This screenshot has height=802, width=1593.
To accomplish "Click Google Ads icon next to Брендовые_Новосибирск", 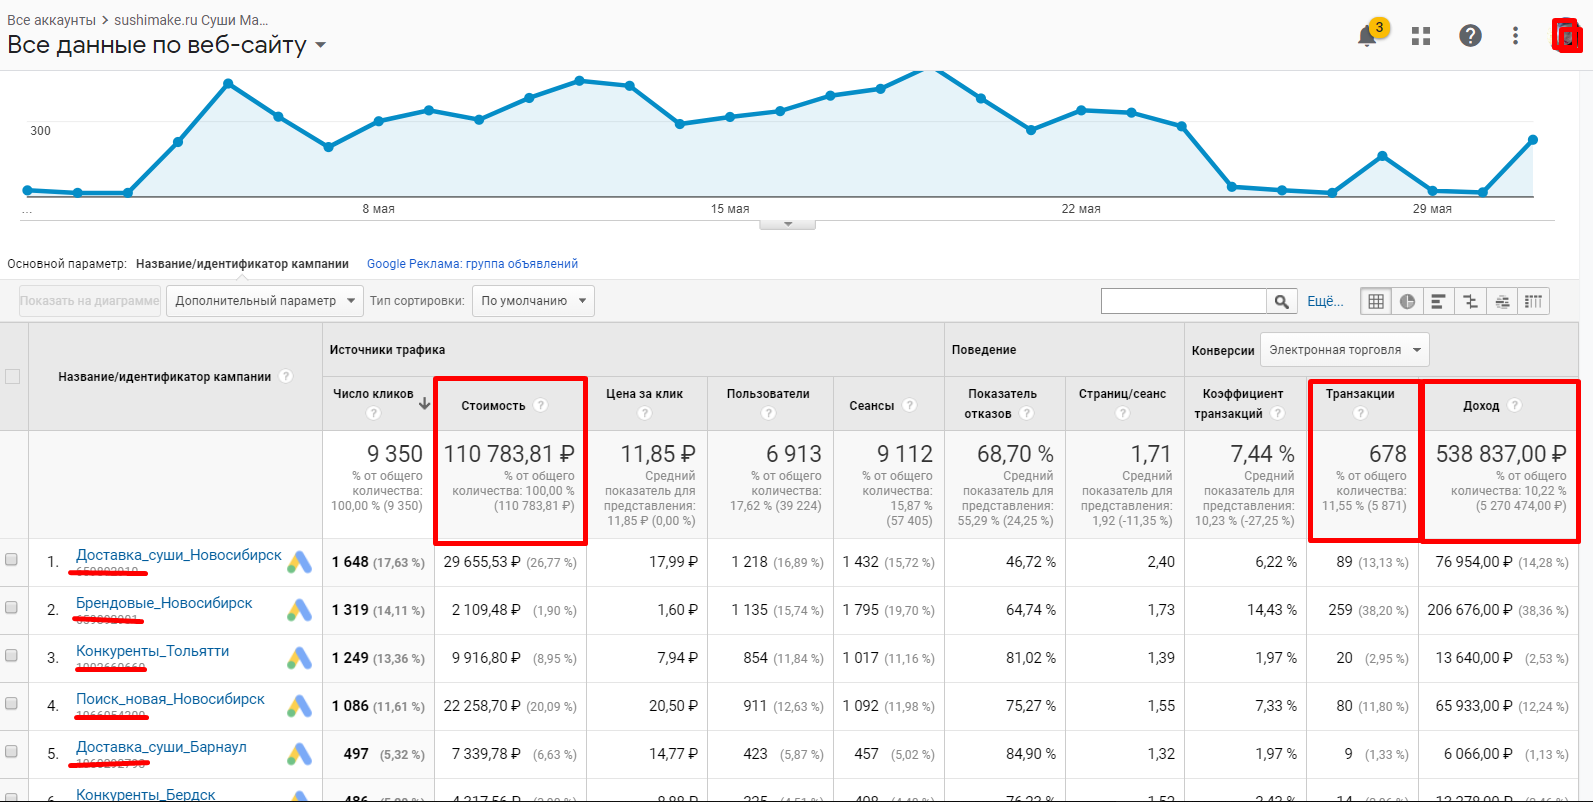I will point(299,610).
